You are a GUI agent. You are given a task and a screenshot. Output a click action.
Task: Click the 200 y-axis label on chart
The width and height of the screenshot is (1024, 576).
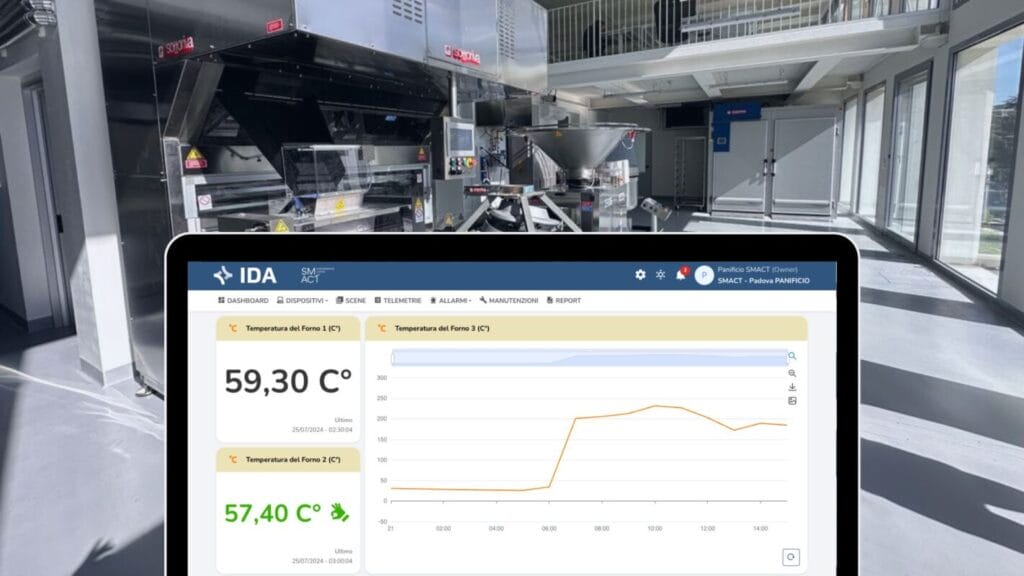tap(382, 419)
